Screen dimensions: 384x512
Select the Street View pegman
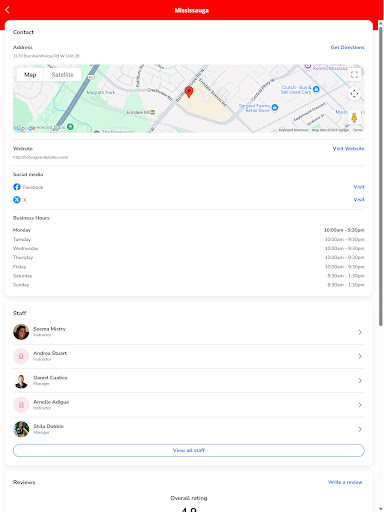point(354,118)
